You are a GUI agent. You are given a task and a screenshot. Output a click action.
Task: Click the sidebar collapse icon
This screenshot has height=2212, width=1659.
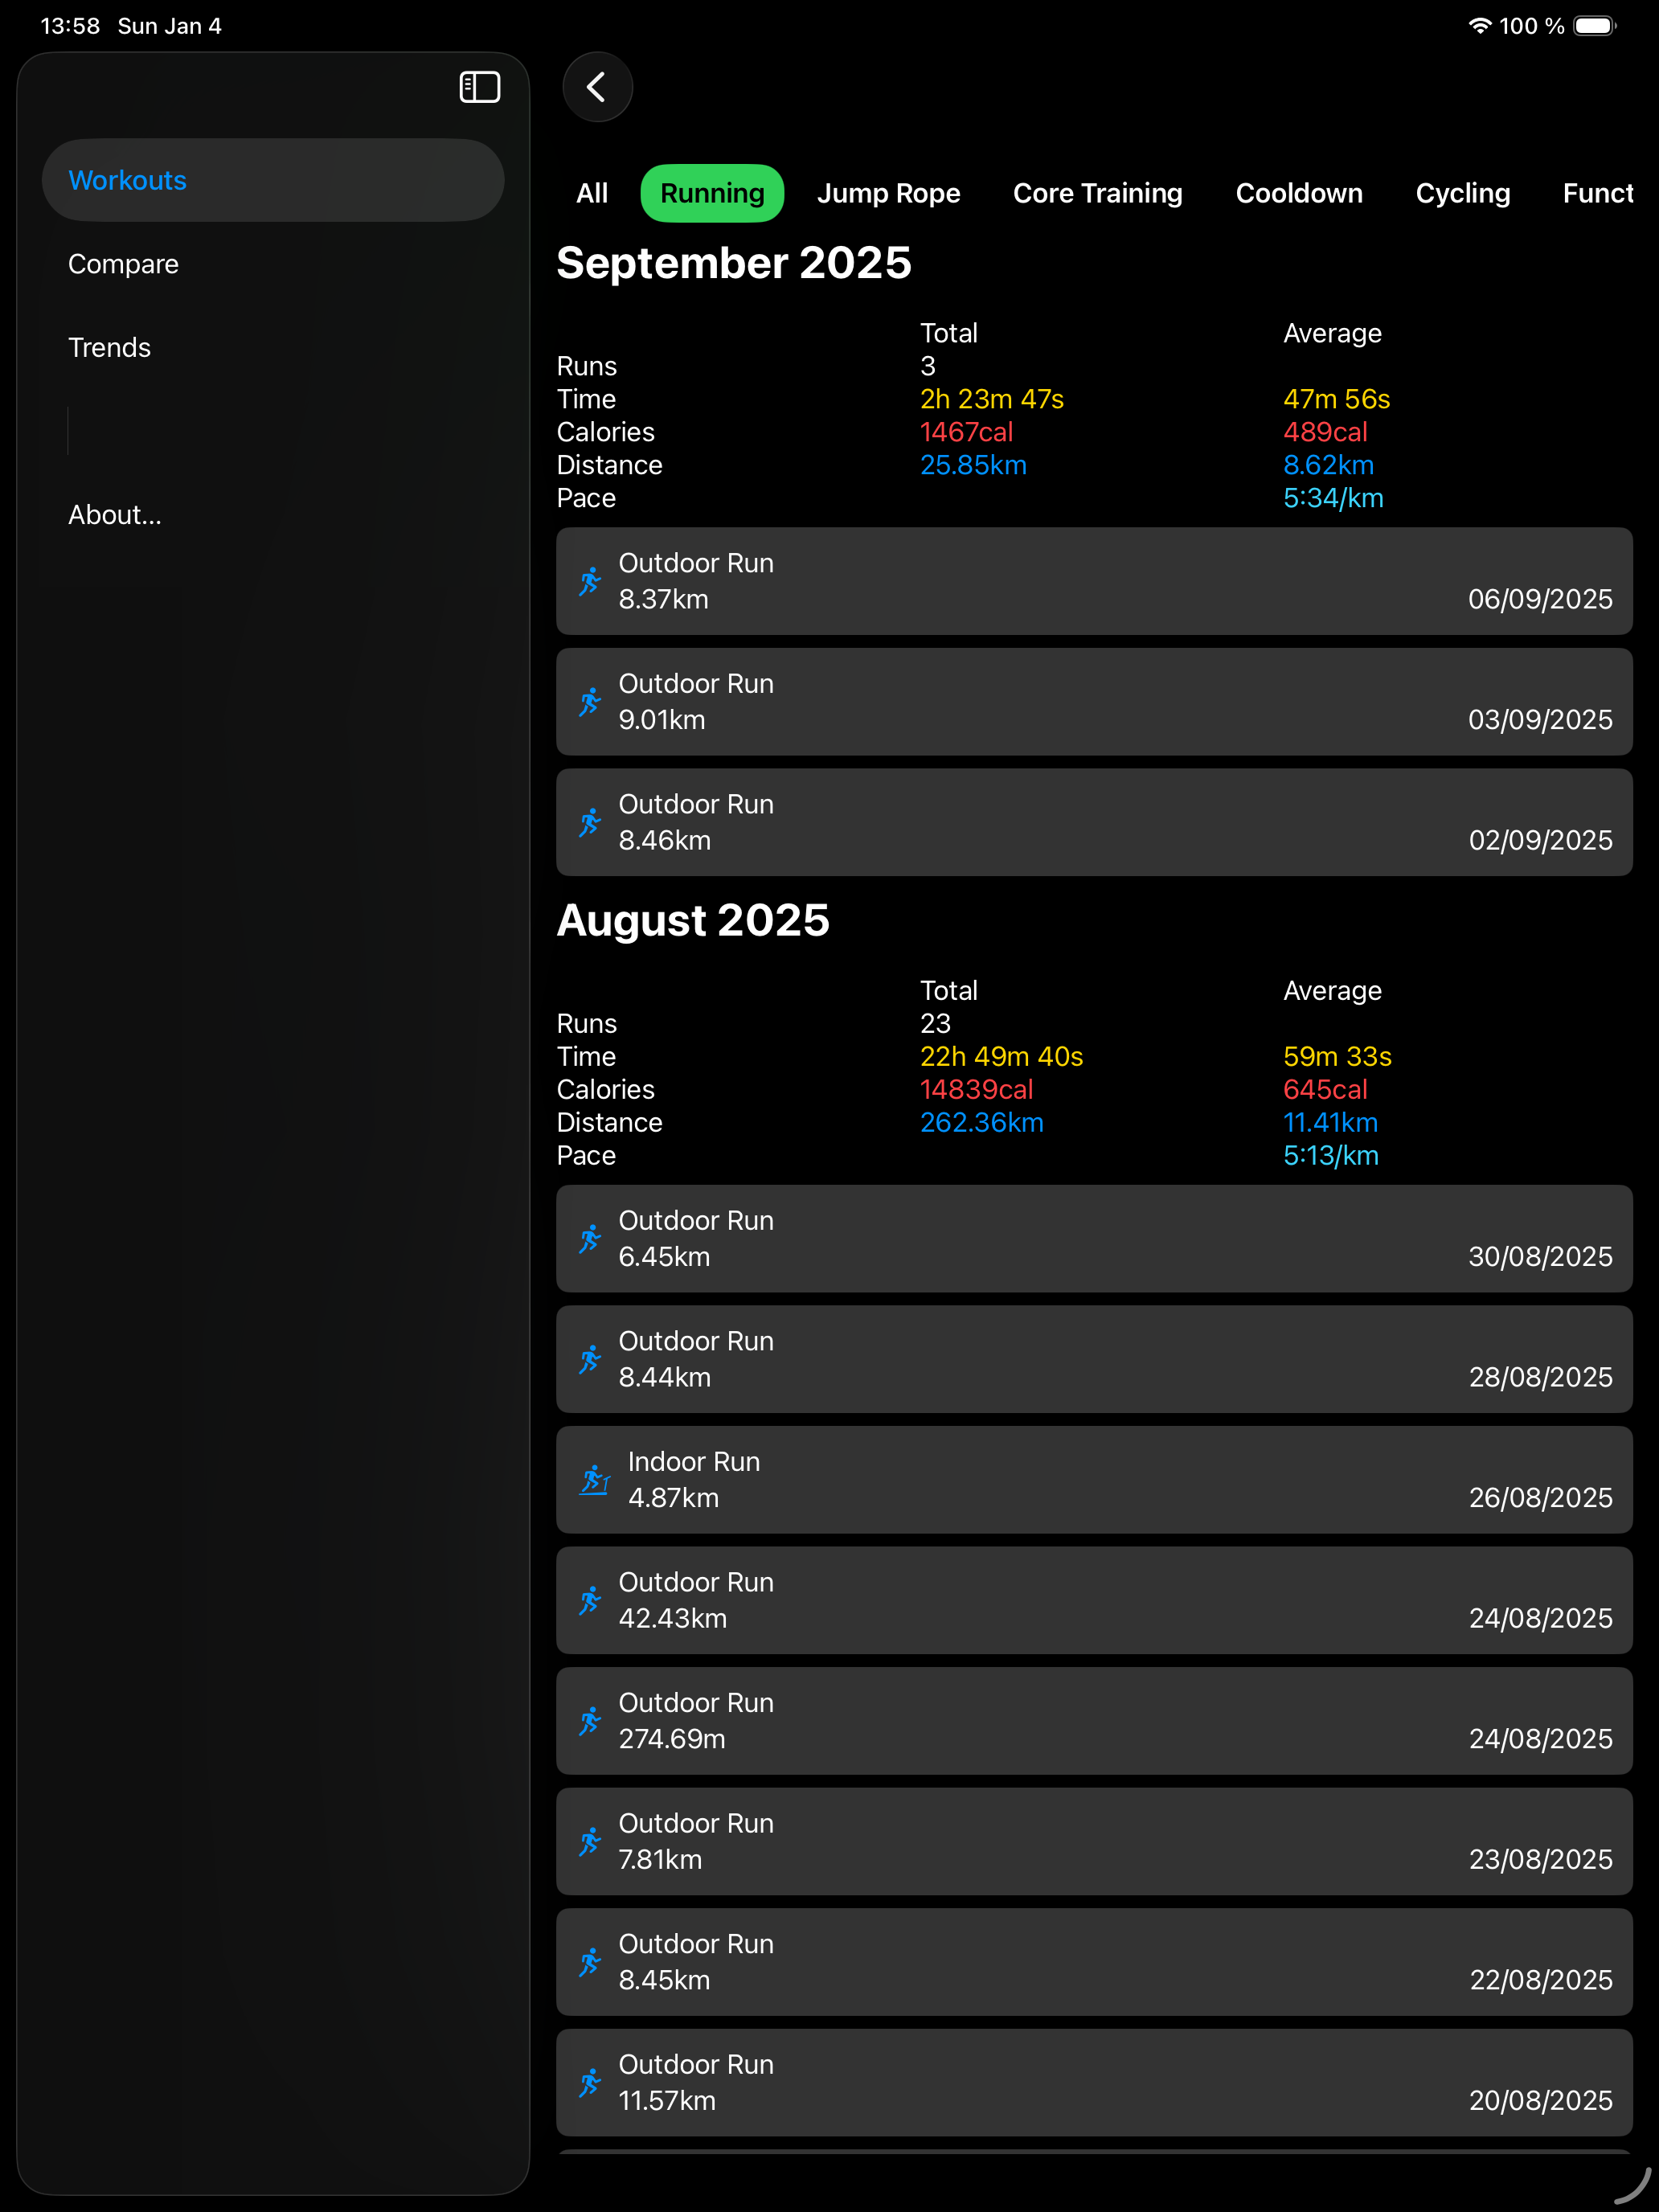click(479, 87)
